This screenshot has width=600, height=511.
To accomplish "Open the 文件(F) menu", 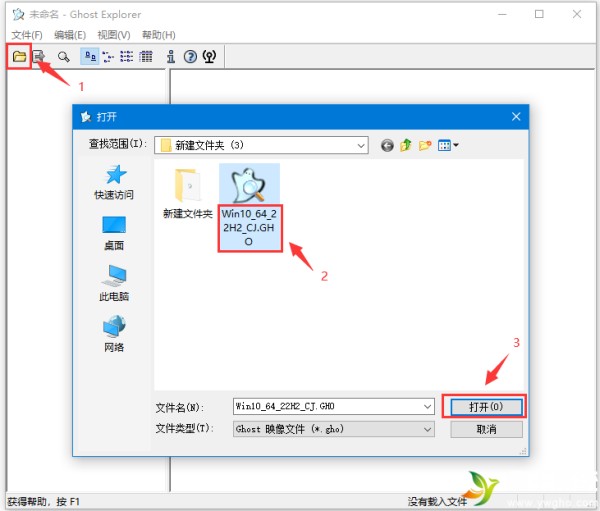I will coord(26,35).
